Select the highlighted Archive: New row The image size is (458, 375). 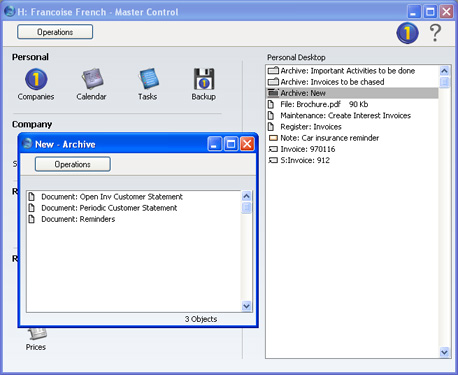click(352, 93)
